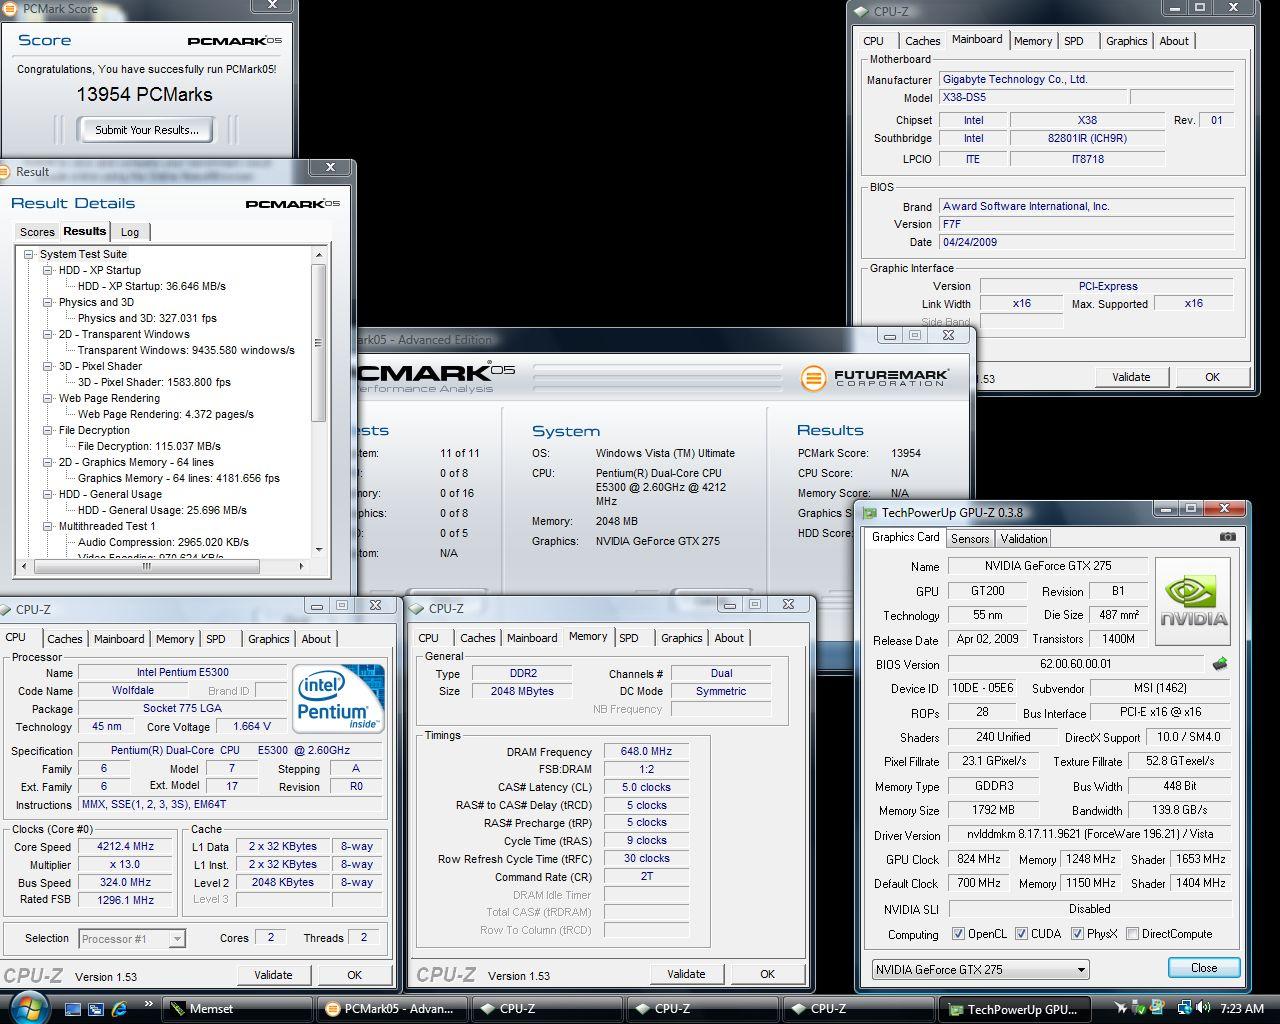Click the Result tree vertical scrollbar thumb

pos(319,343)
